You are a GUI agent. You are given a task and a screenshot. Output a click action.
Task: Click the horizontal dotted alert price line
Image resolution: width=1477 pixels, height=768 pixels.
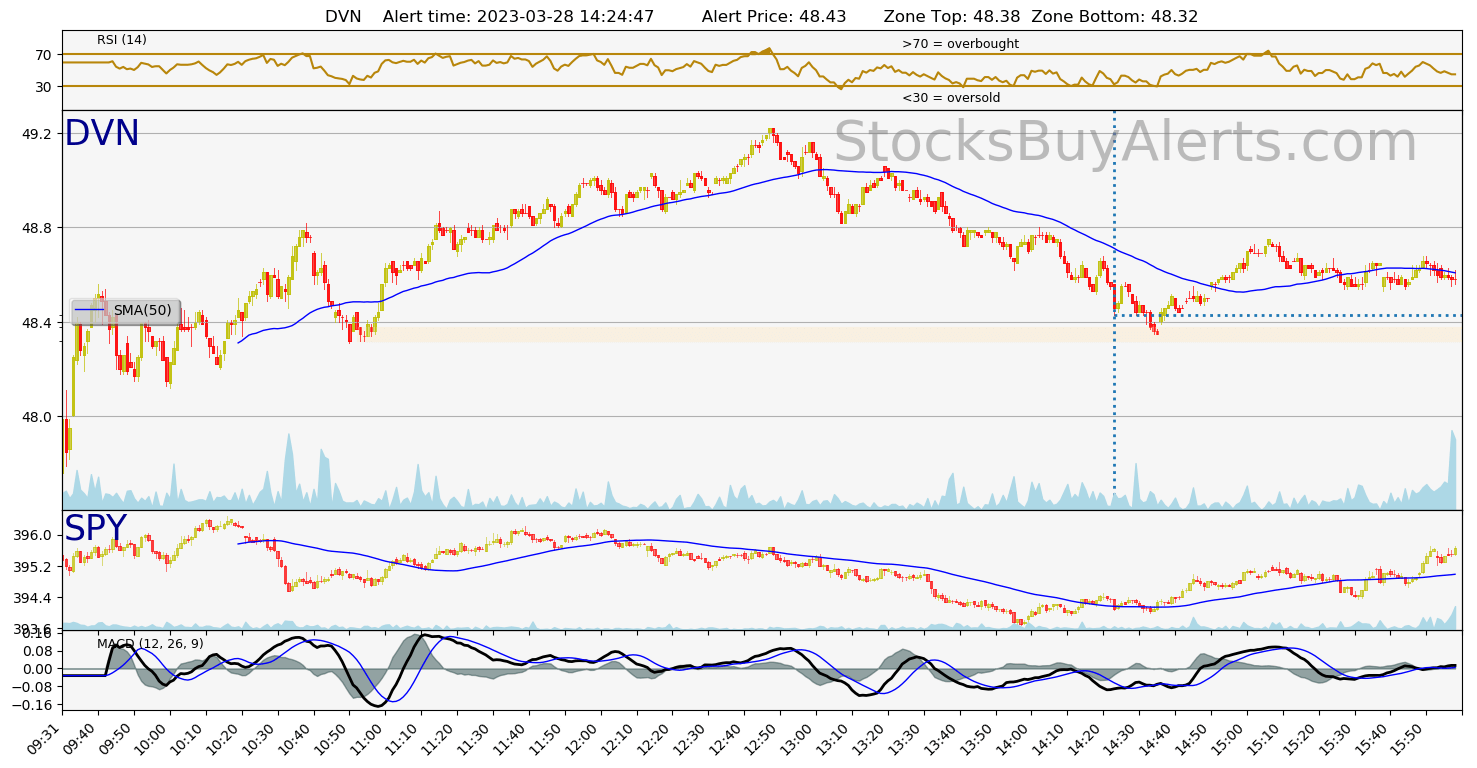[1289, 316]
